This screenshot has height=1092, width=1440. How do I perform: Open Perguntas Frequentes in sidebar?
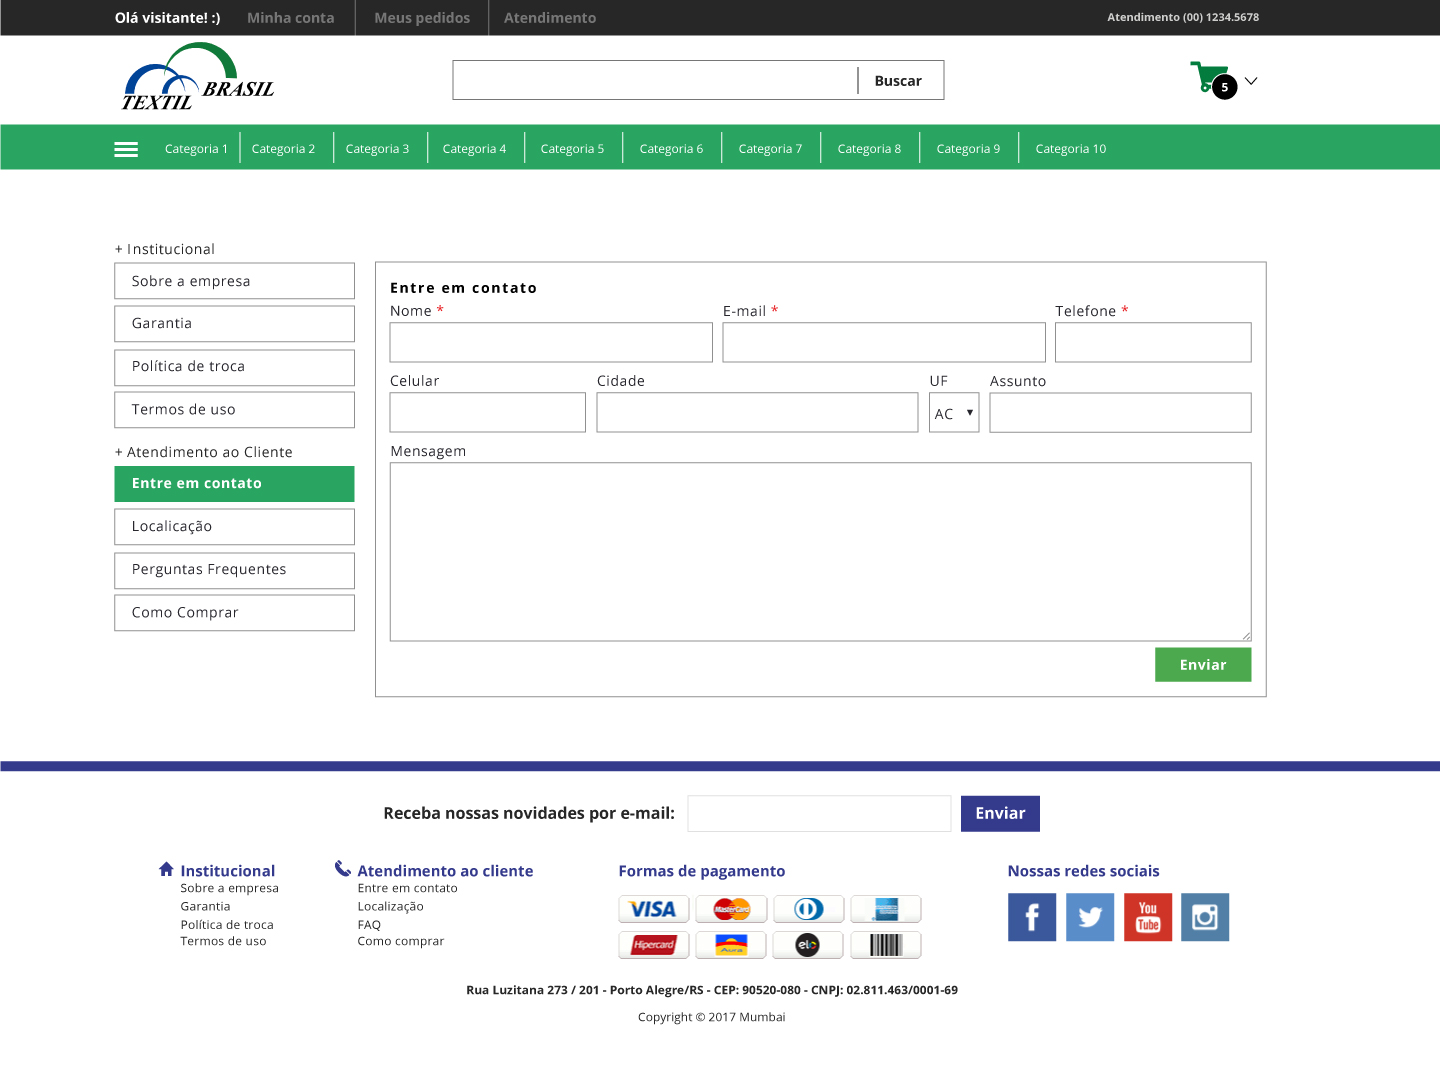click(x=234, y=570)
